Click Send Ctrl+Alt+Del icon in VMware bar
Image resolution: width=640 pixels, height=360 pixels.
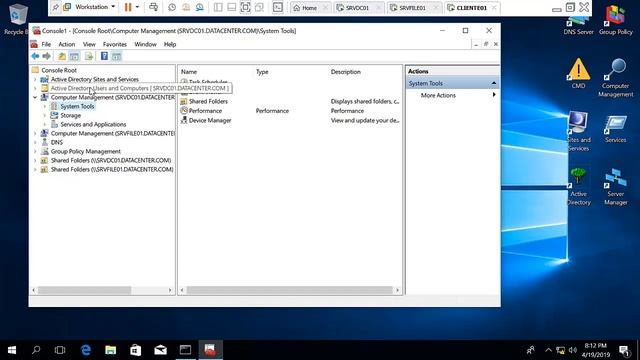pos(153,7)
